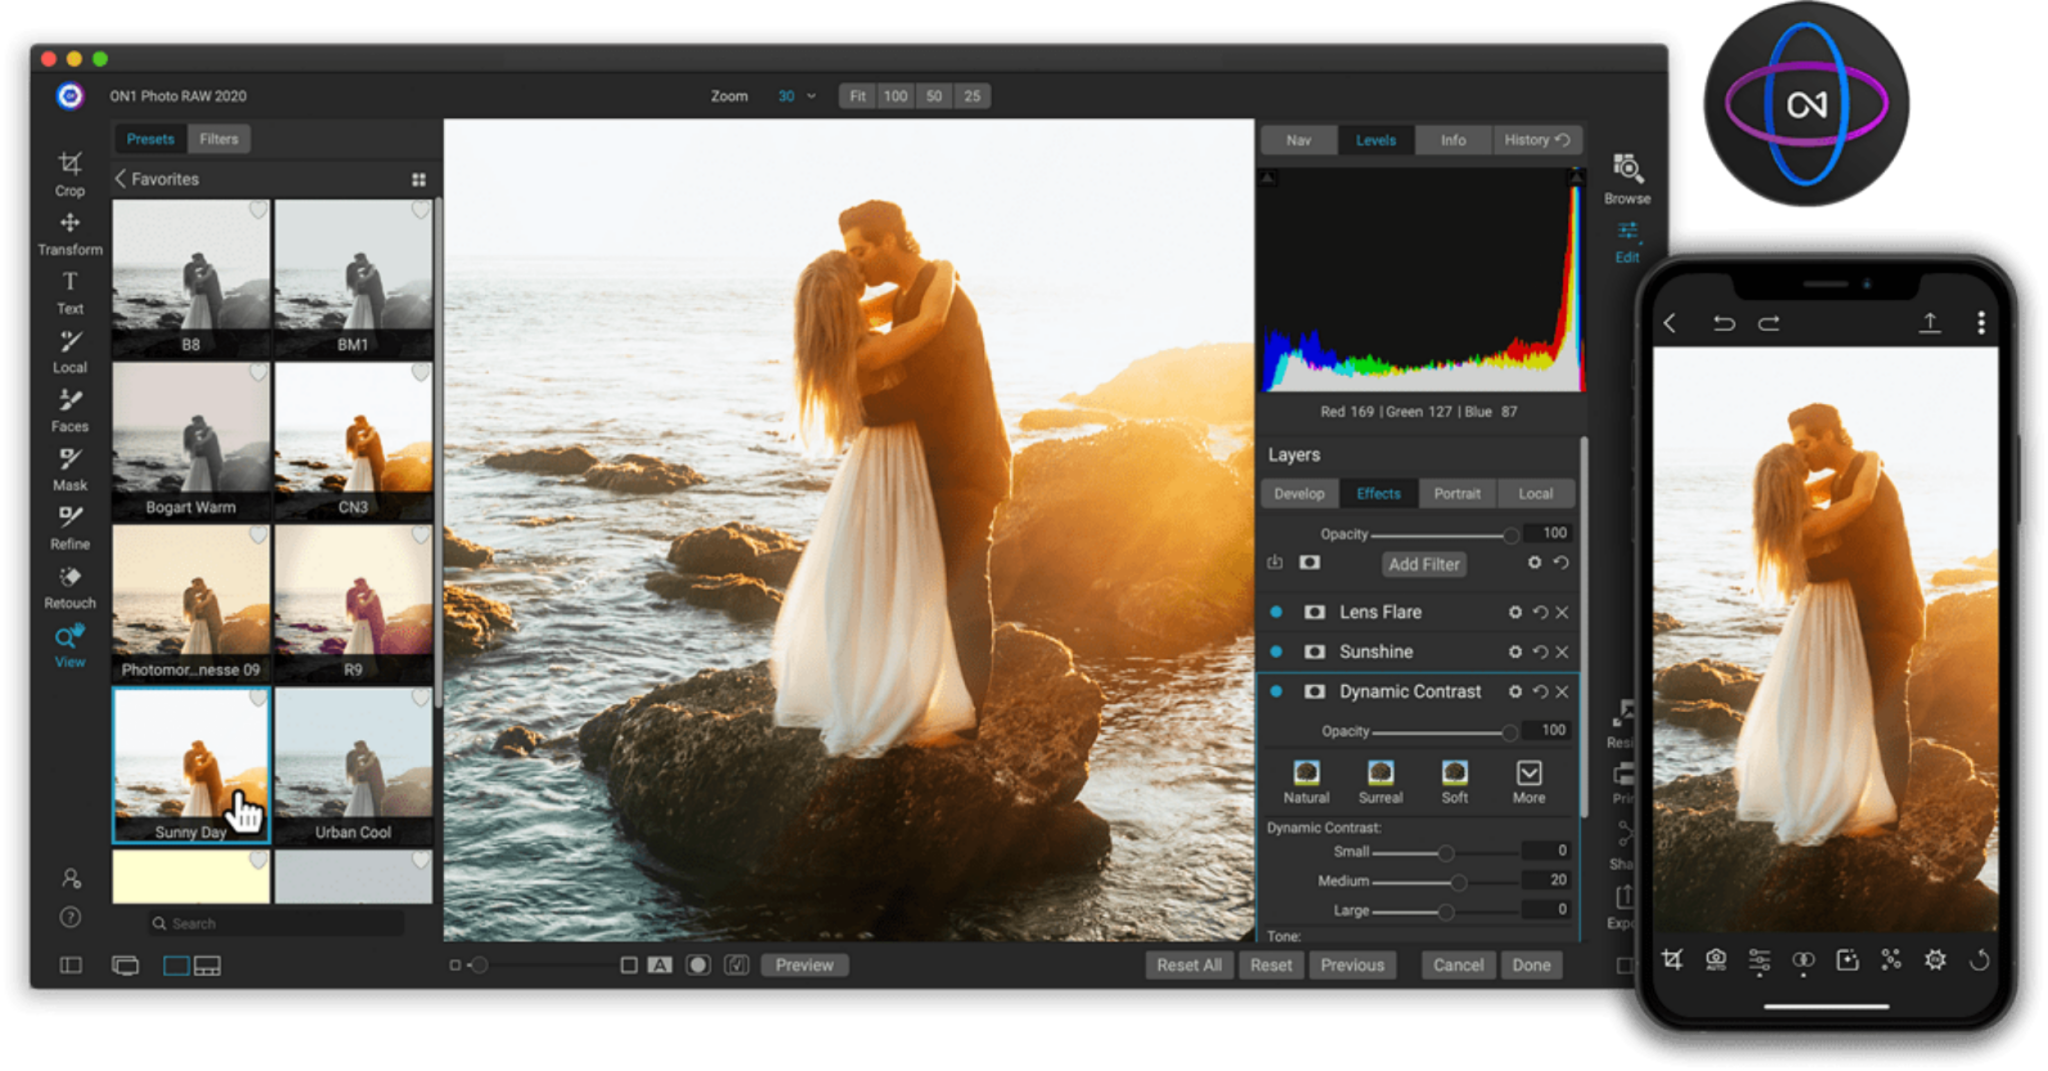Tap the phone adjustment sliders icon
This screenshot has width=2048, height=1071.
point(1759,961)
